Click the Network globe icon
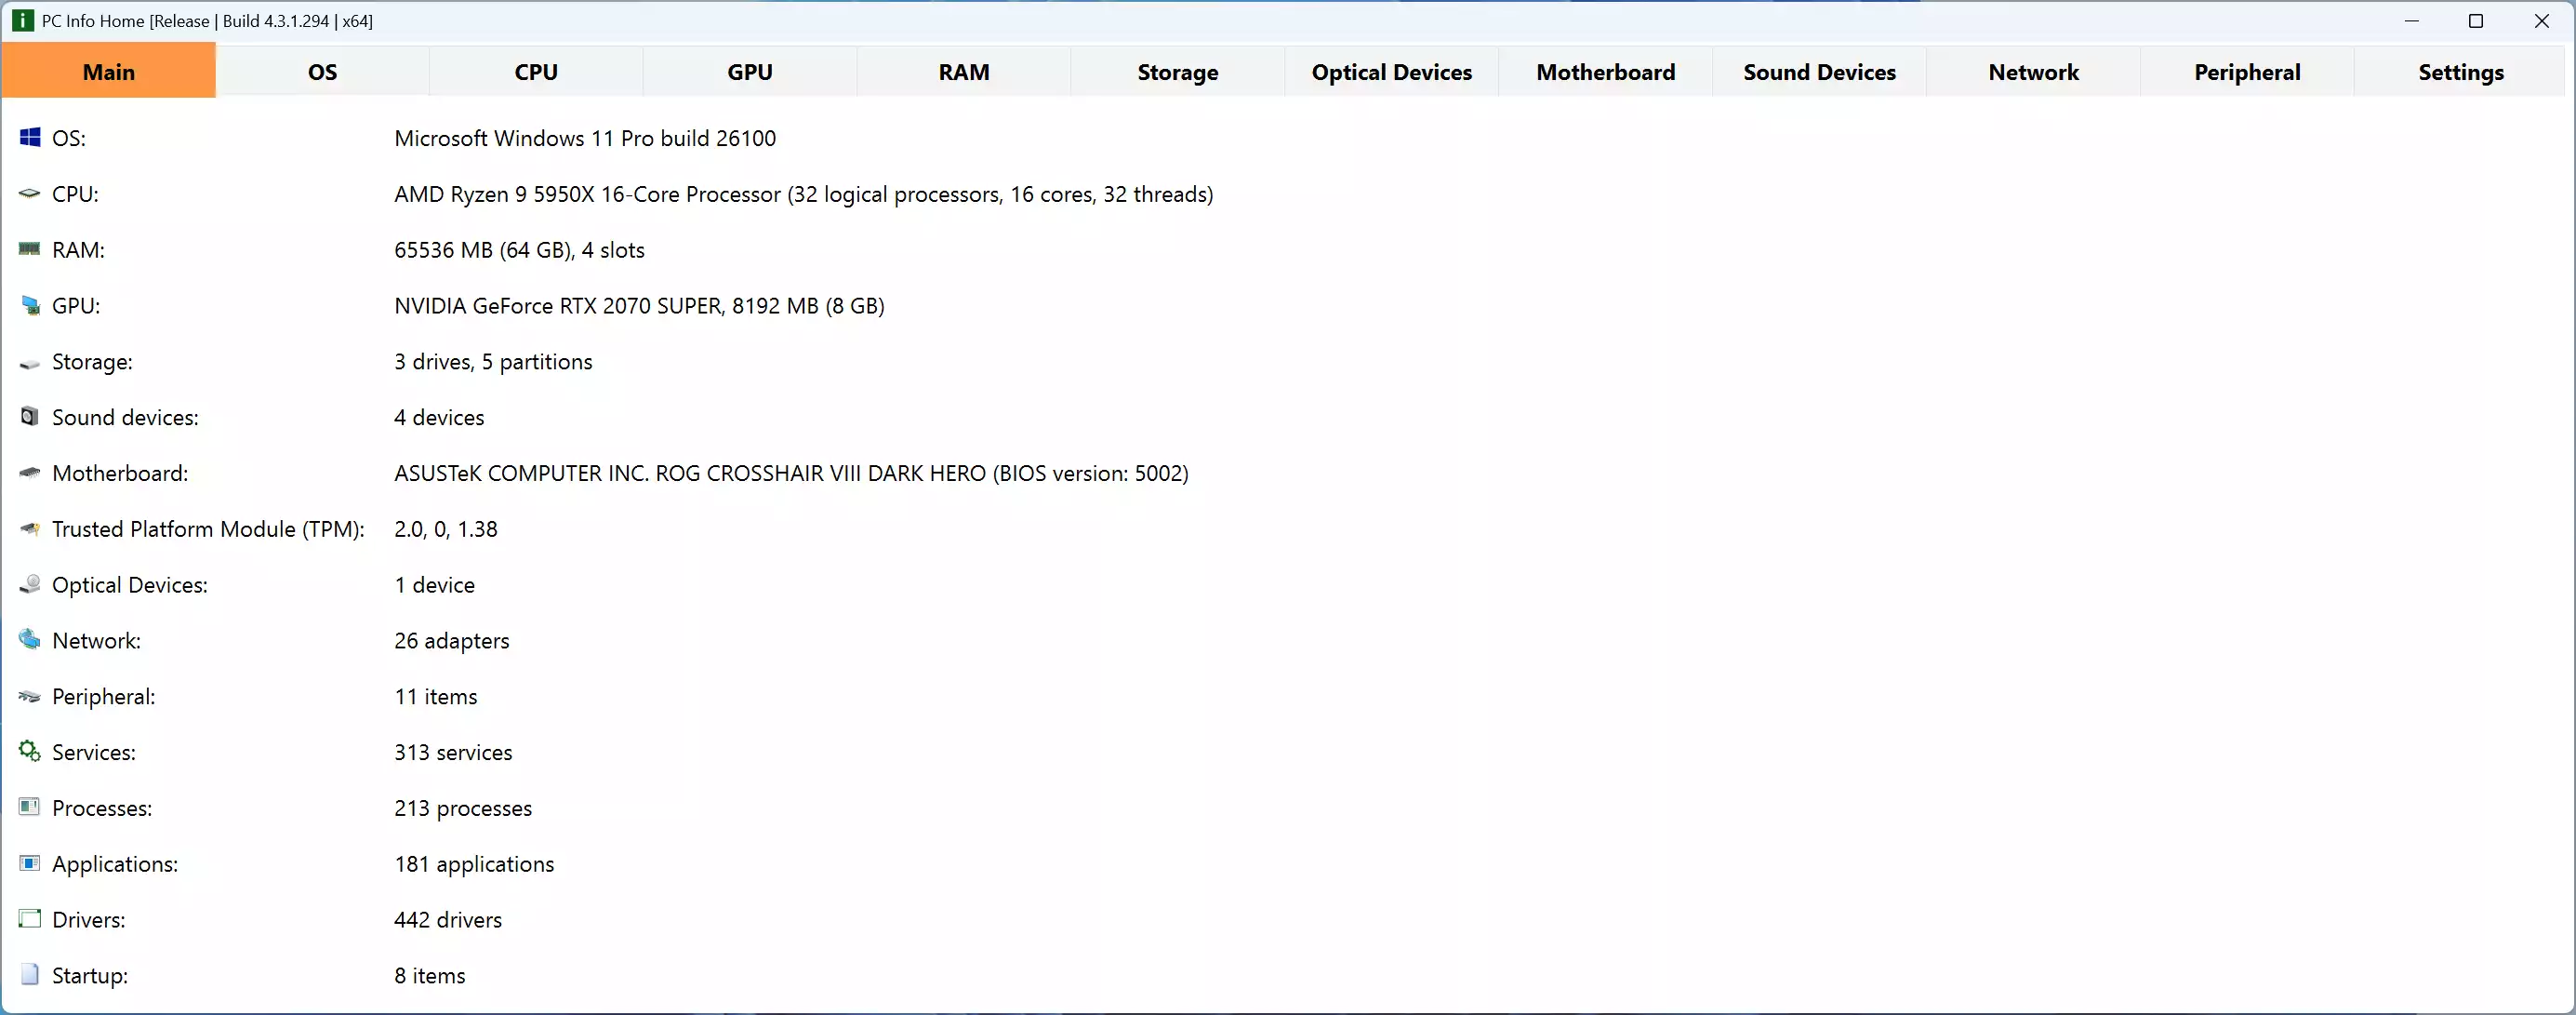This screenshot has height=1015, width=2576. click(30, 640)
